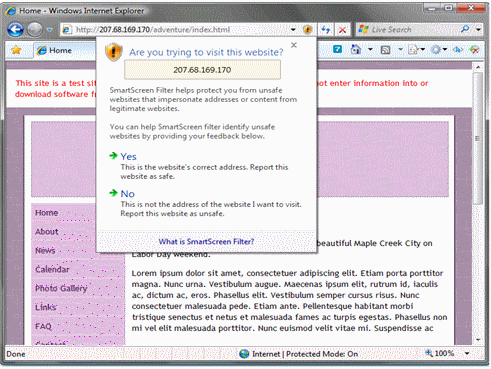Click the page icon in the address bar
Screen dimensions: 491x369
67,30
